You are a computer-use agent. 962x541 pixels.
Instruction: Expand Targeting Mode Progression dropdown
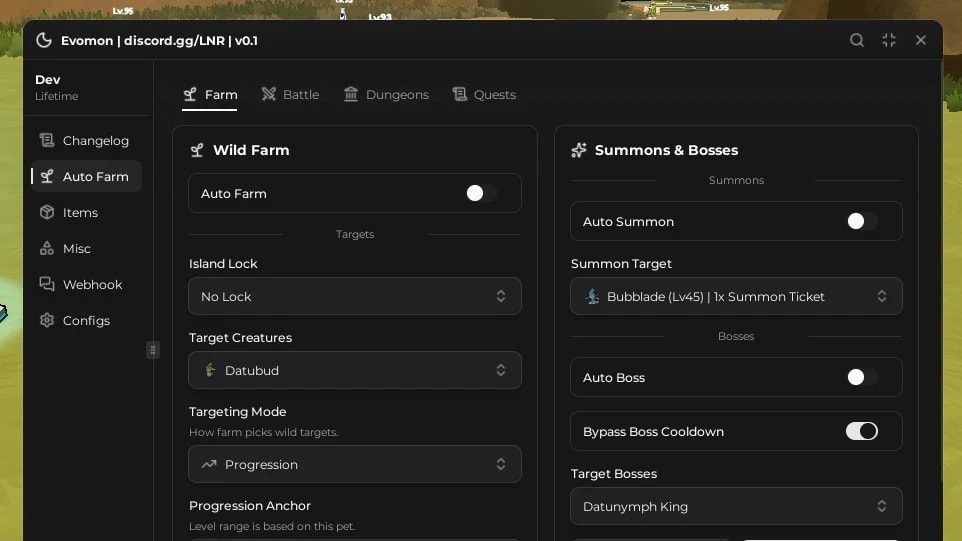pyautogui.click(x=355, y=464)
